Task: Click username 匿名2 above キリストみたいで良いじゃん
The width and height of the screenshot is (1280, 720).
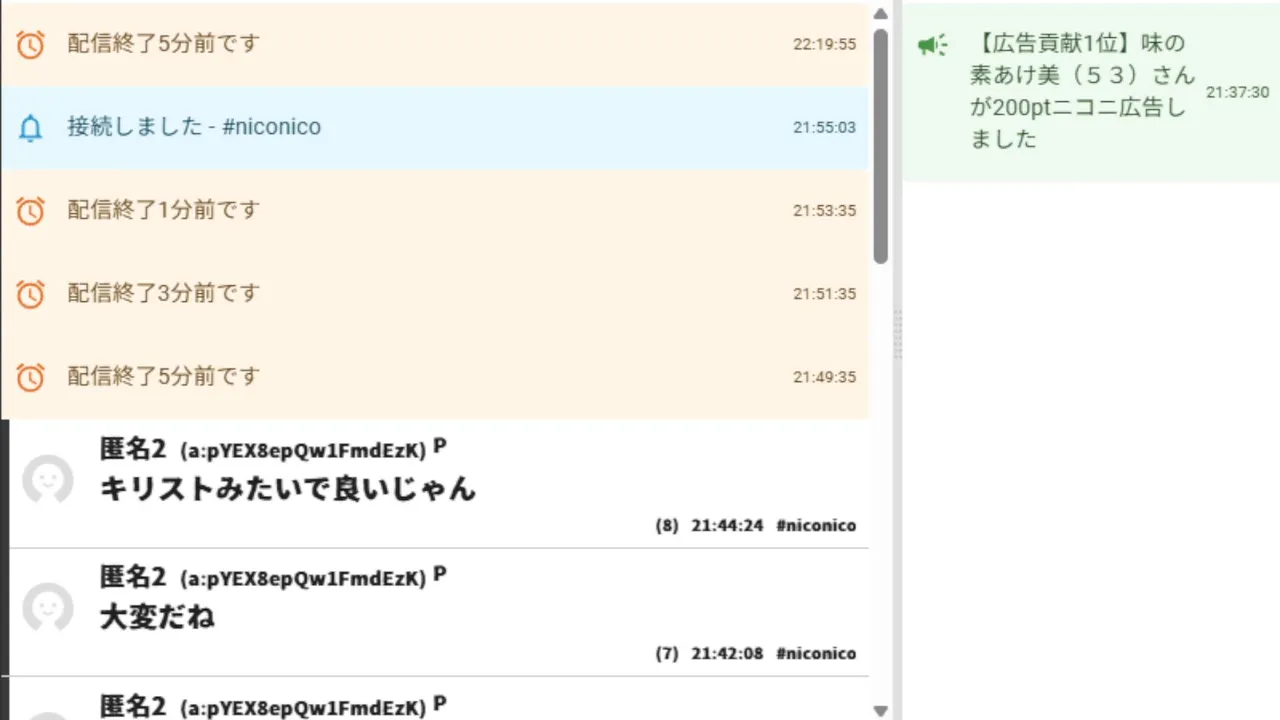Action: tap(133, 449)
